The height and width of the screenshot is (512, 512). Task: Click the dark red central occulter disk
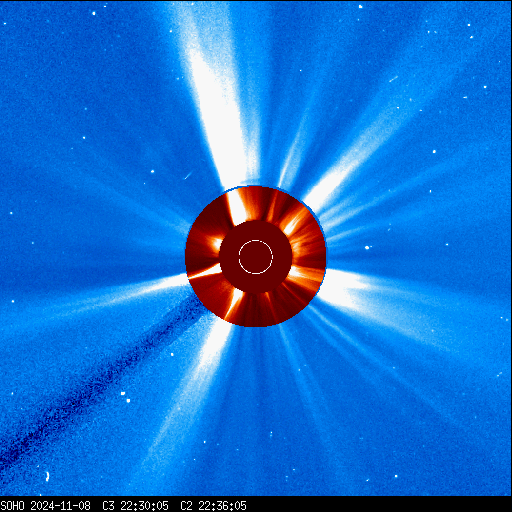(256, 257)
